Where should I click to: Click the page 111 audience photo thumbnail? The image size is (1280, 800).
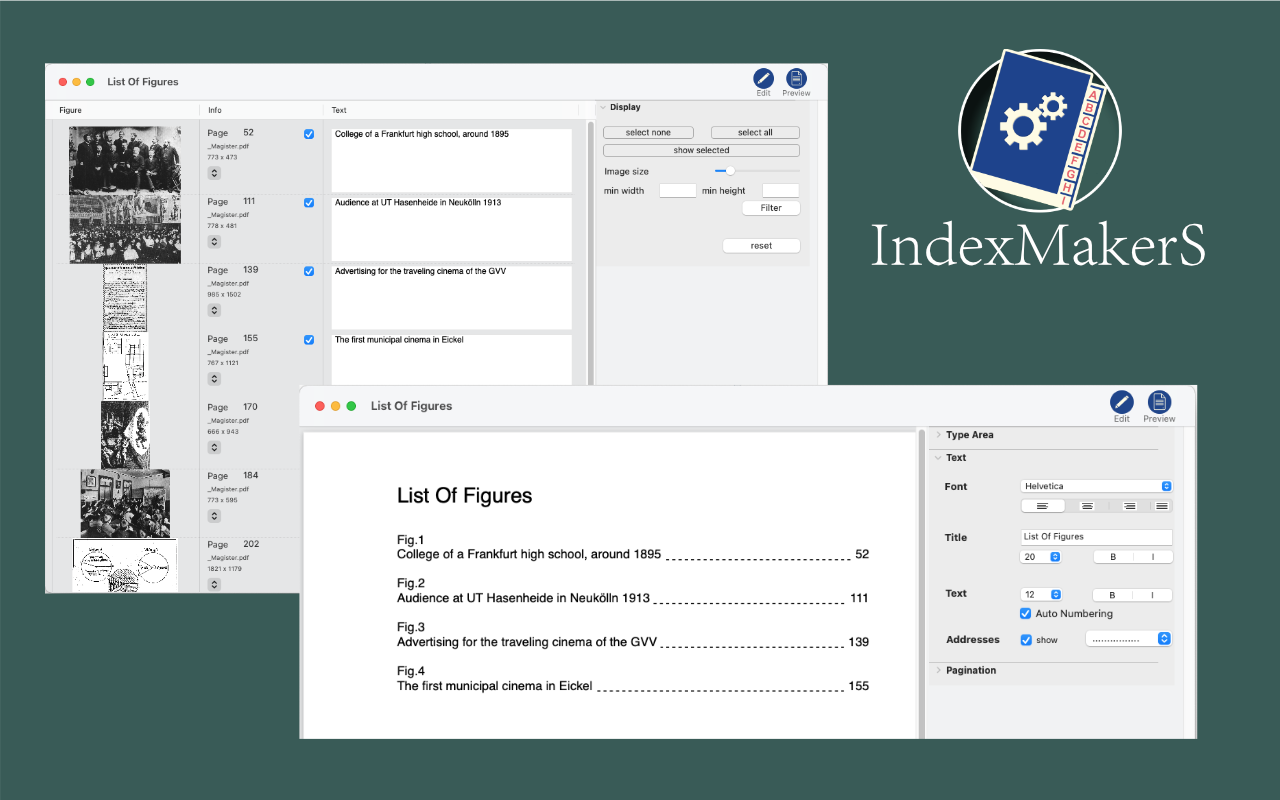(x=125, y=229)
